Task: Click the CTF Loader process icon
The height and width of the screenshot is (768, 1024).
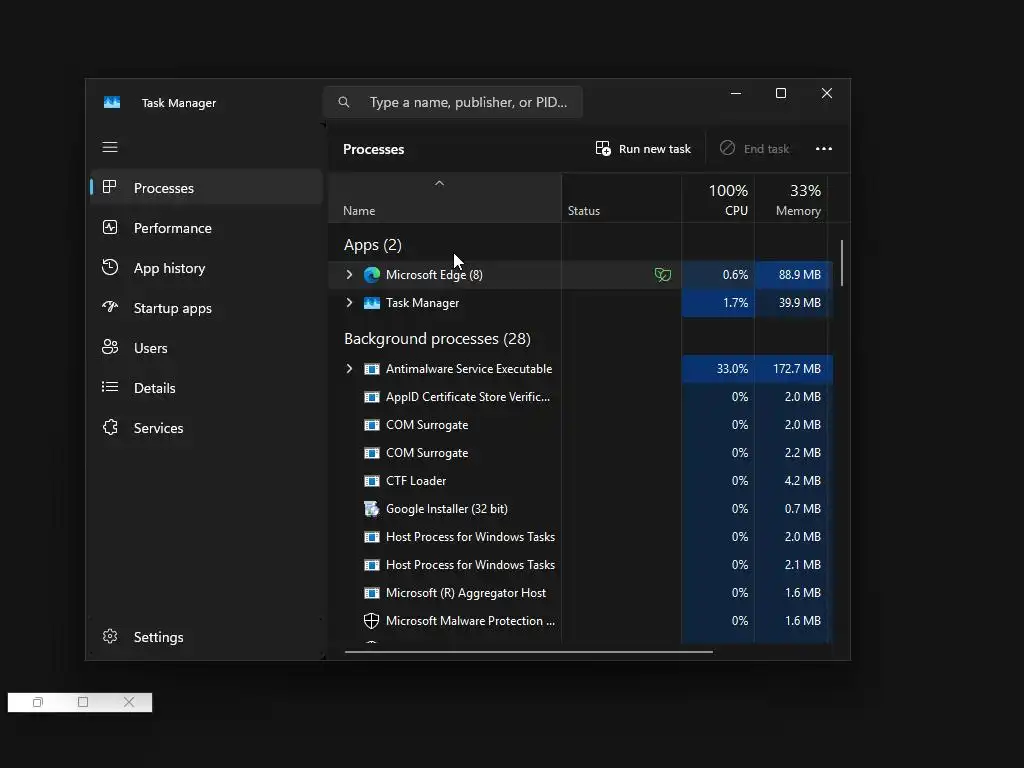Action: click(x=372, y=481)
